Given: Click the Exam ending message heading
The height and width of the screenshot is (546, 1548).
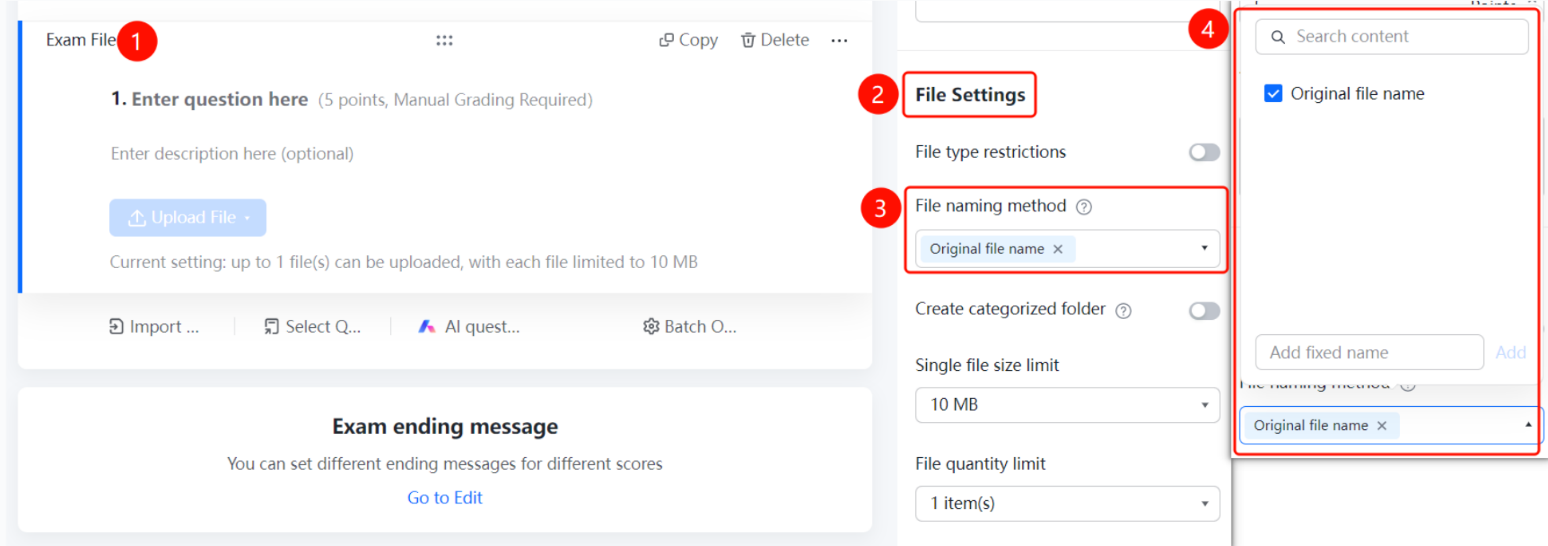Looking at the screenshot, I should coord(445,427).
